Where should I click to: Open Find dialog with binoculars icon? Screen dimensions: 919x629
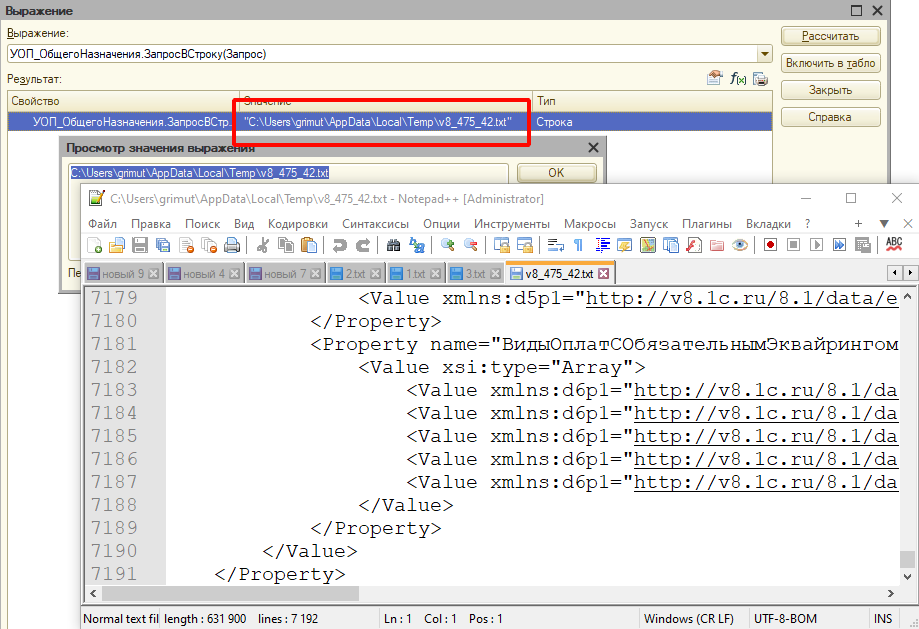pos(393,244)
